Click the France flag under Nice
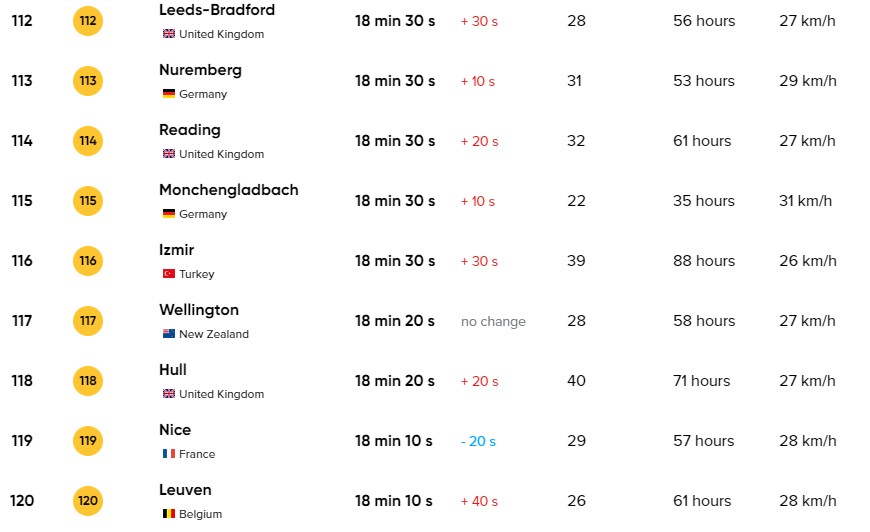Screen dimensions: 870x532 (x=169, y=454)
